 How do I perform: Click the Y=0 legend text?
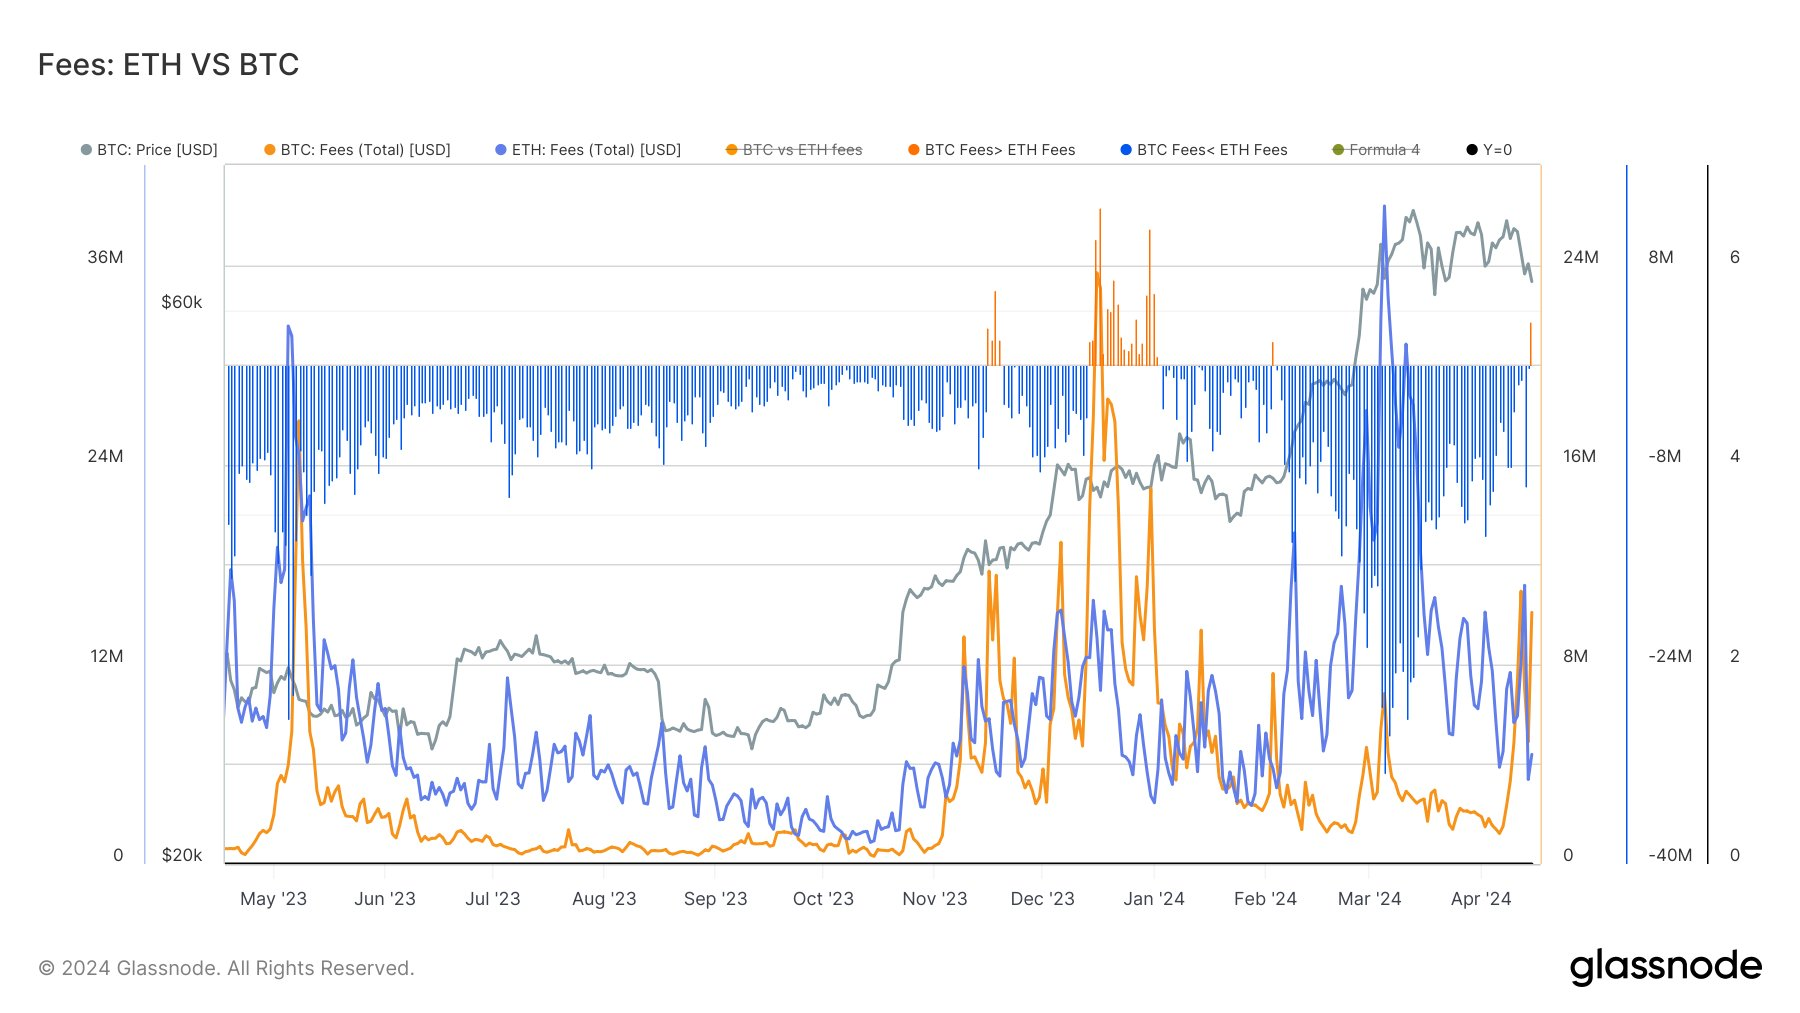click(x=1497, y=150)
